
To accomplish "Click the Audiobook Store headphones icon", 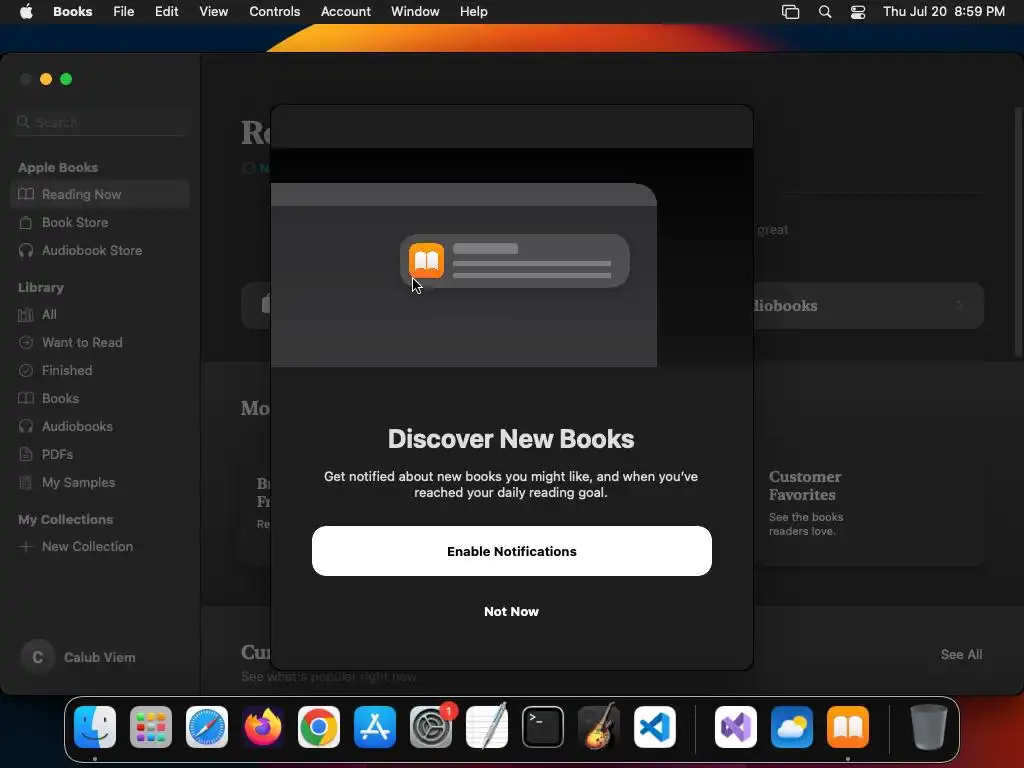I will point(25,250).
